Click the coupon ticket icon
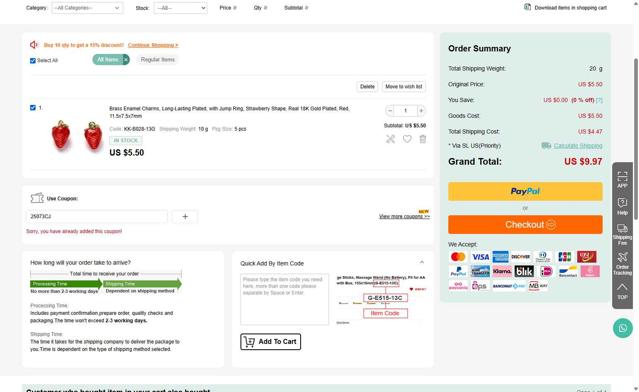Image resolution: width=639 pixels, height=392 pixels. pos(37,198)
